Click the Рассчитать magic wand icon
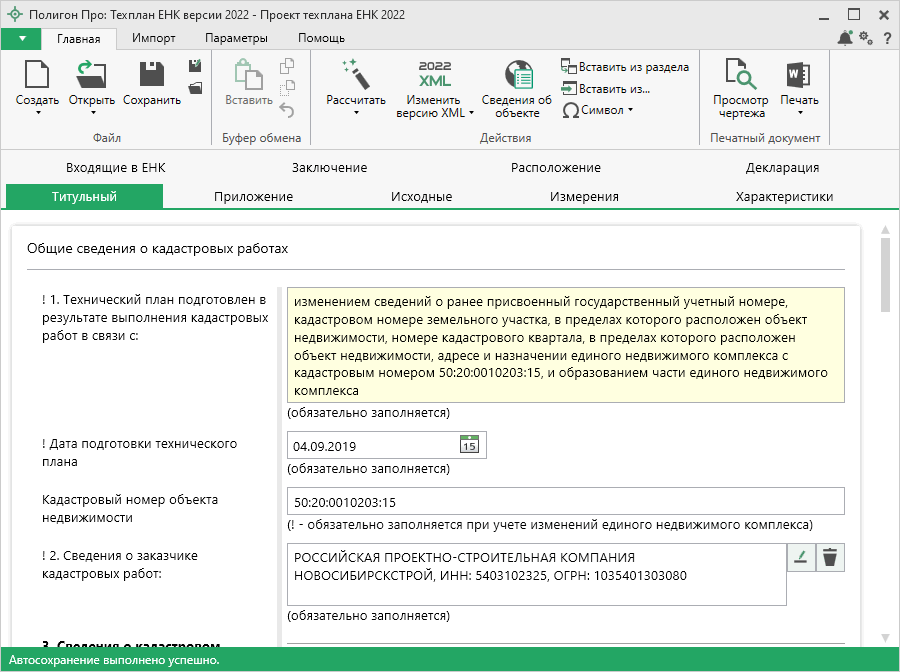The image size is (900, 672). coord(355,74)
